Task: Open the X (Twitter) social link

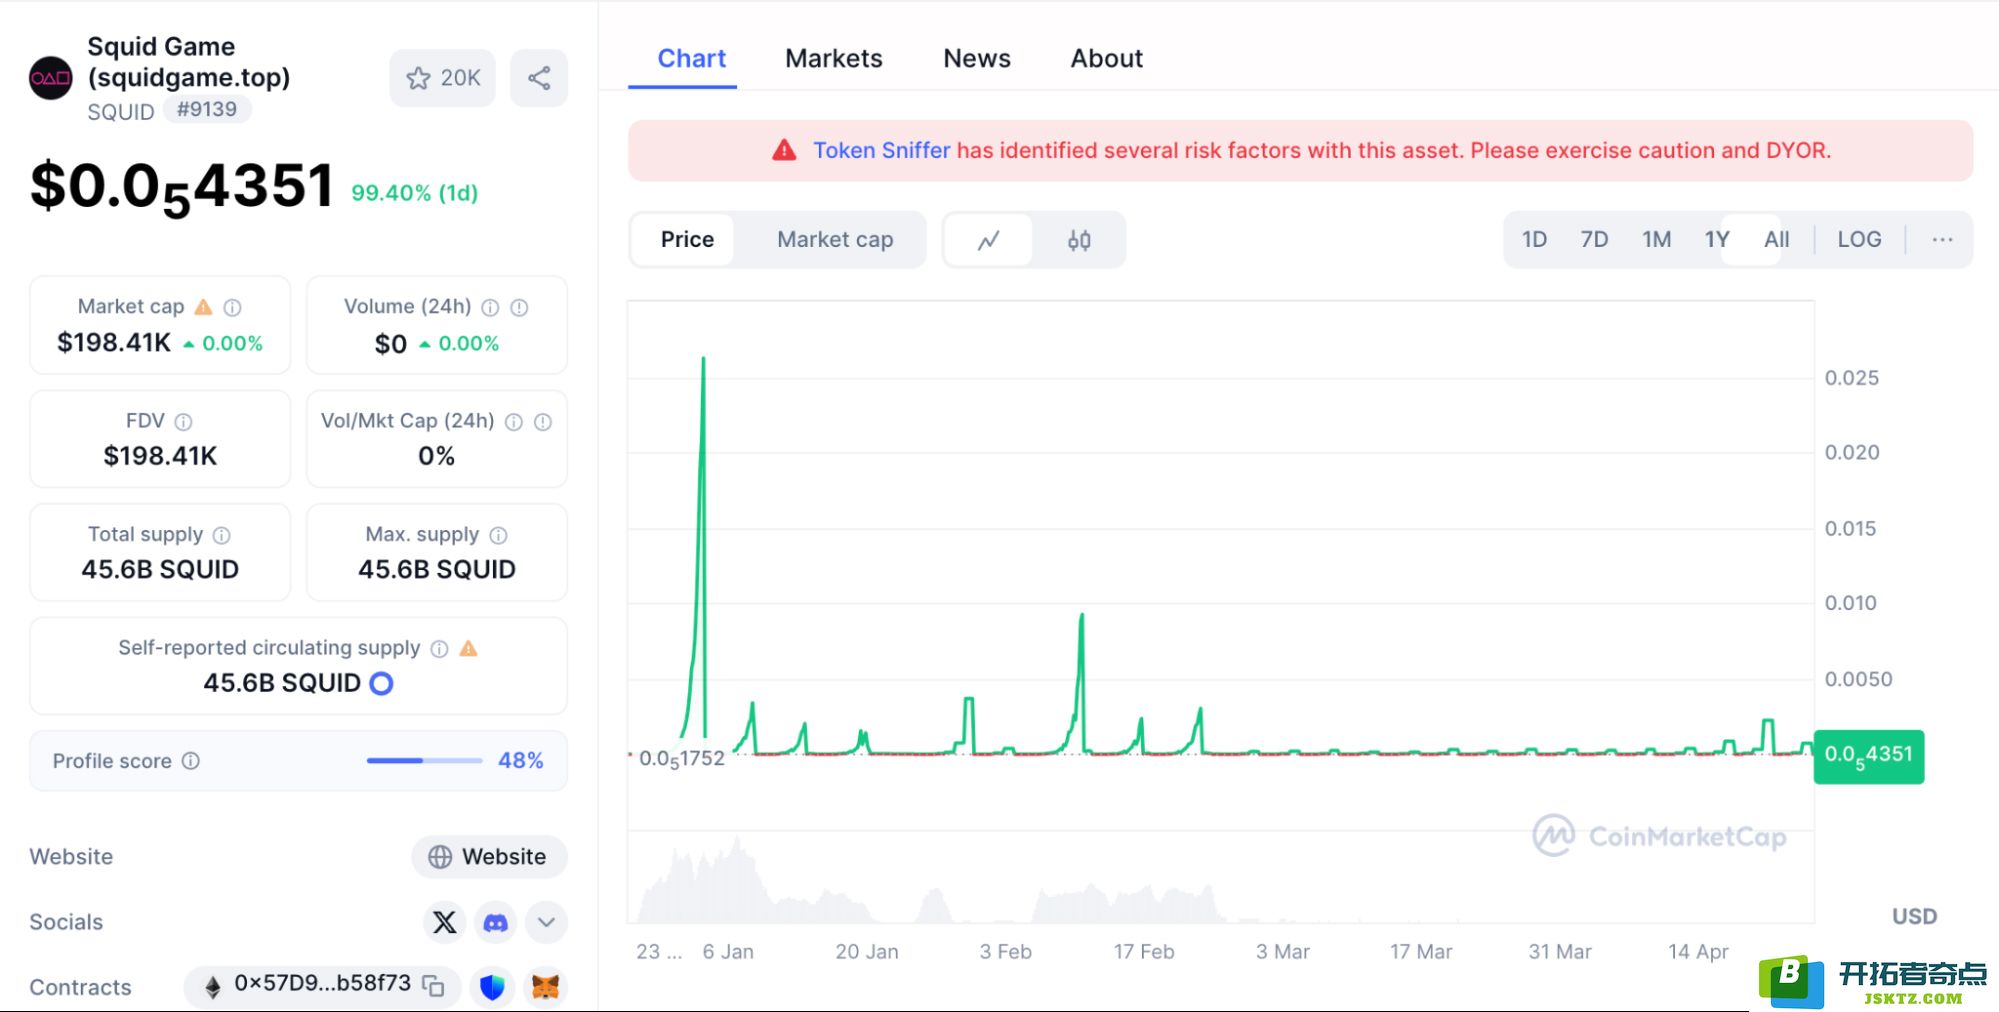Action: pyautogui.click(x=444, y=922)
